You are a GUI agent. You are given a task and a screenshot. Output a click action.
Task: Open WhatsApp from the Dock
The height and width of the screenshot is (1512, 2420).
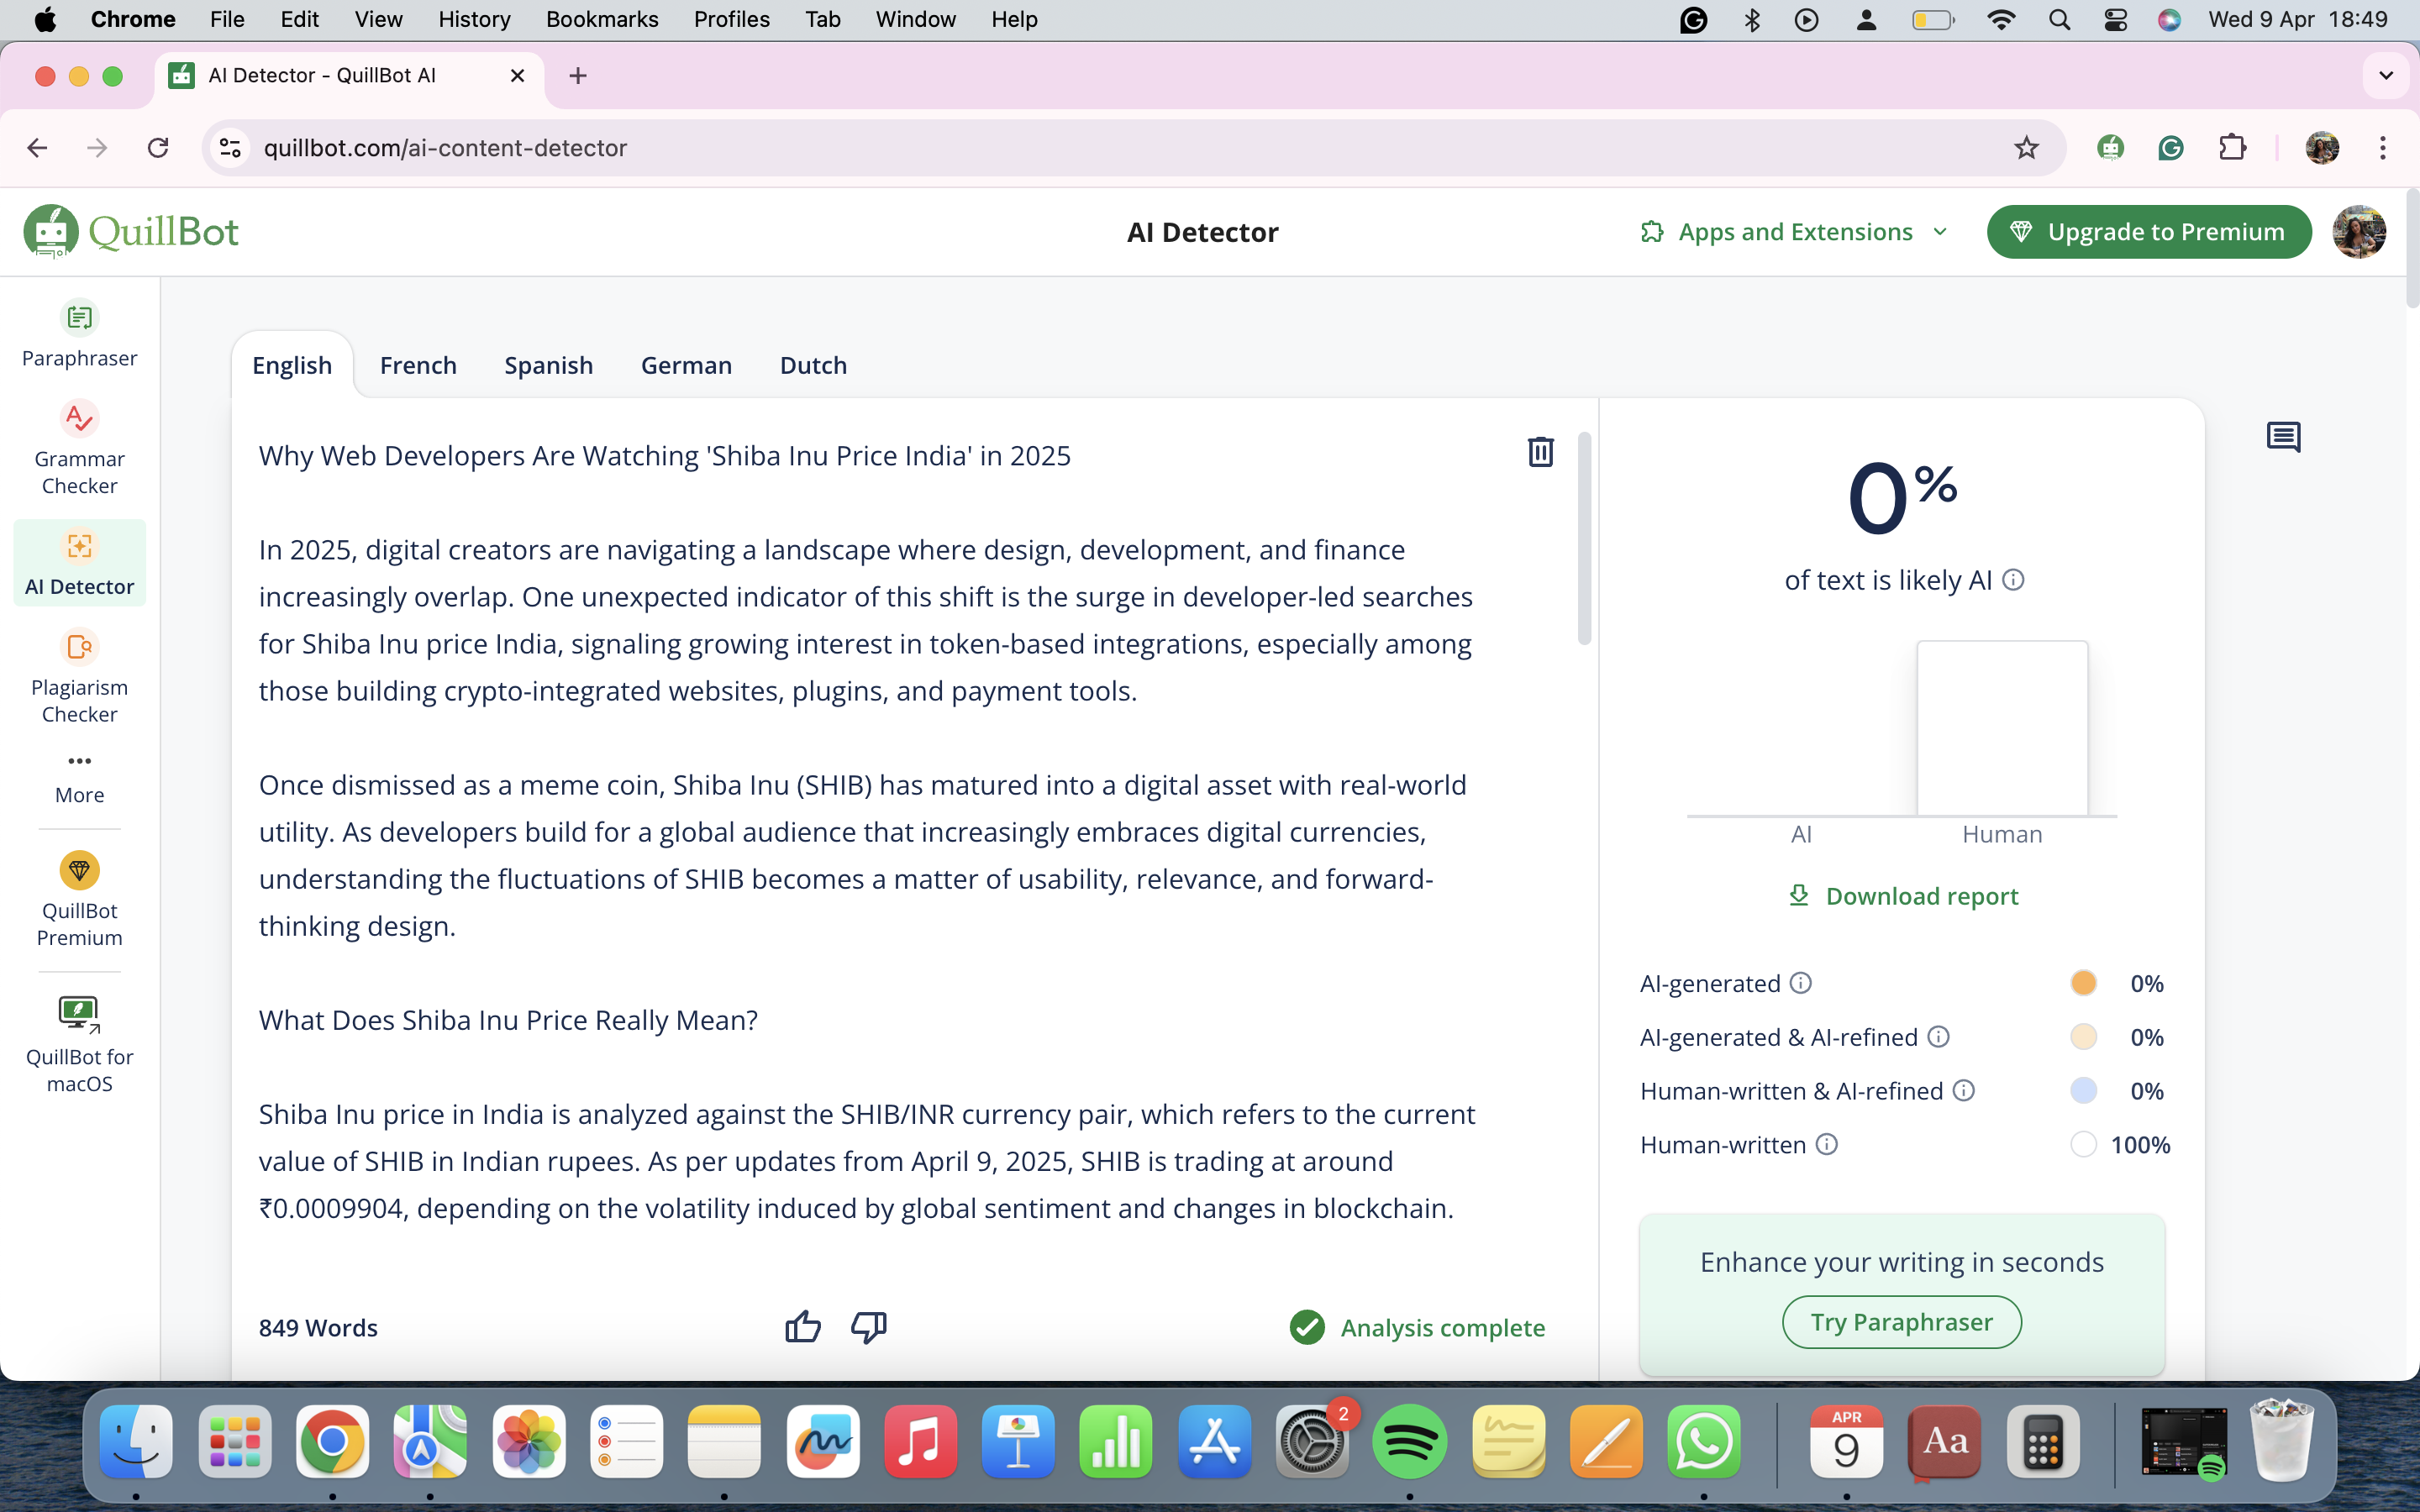pyautogui.click(x=1704, y=1441)
